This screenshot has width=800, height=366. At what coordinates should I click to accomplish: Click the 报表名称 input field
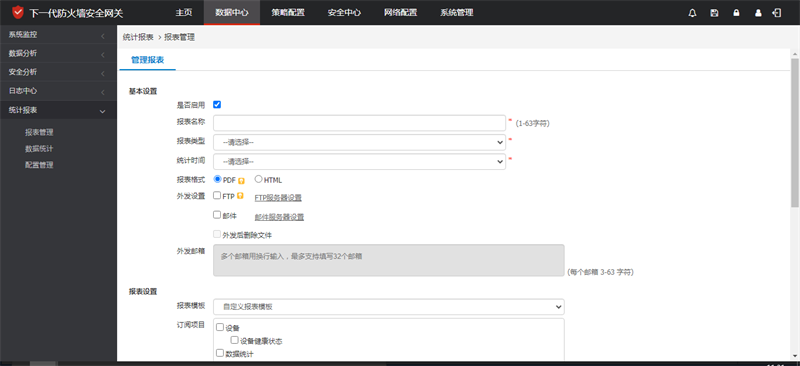pos(360,123)
